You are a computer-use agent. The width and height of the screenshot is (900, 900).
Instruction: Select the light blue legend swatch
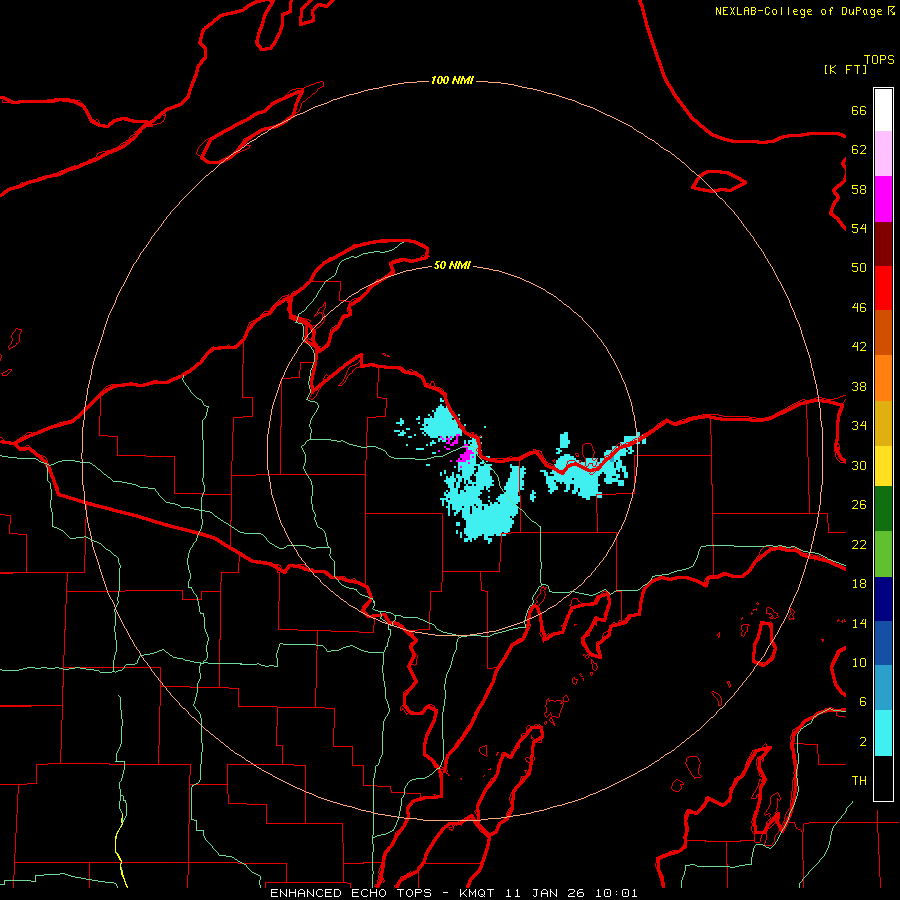tap(883, 688)
